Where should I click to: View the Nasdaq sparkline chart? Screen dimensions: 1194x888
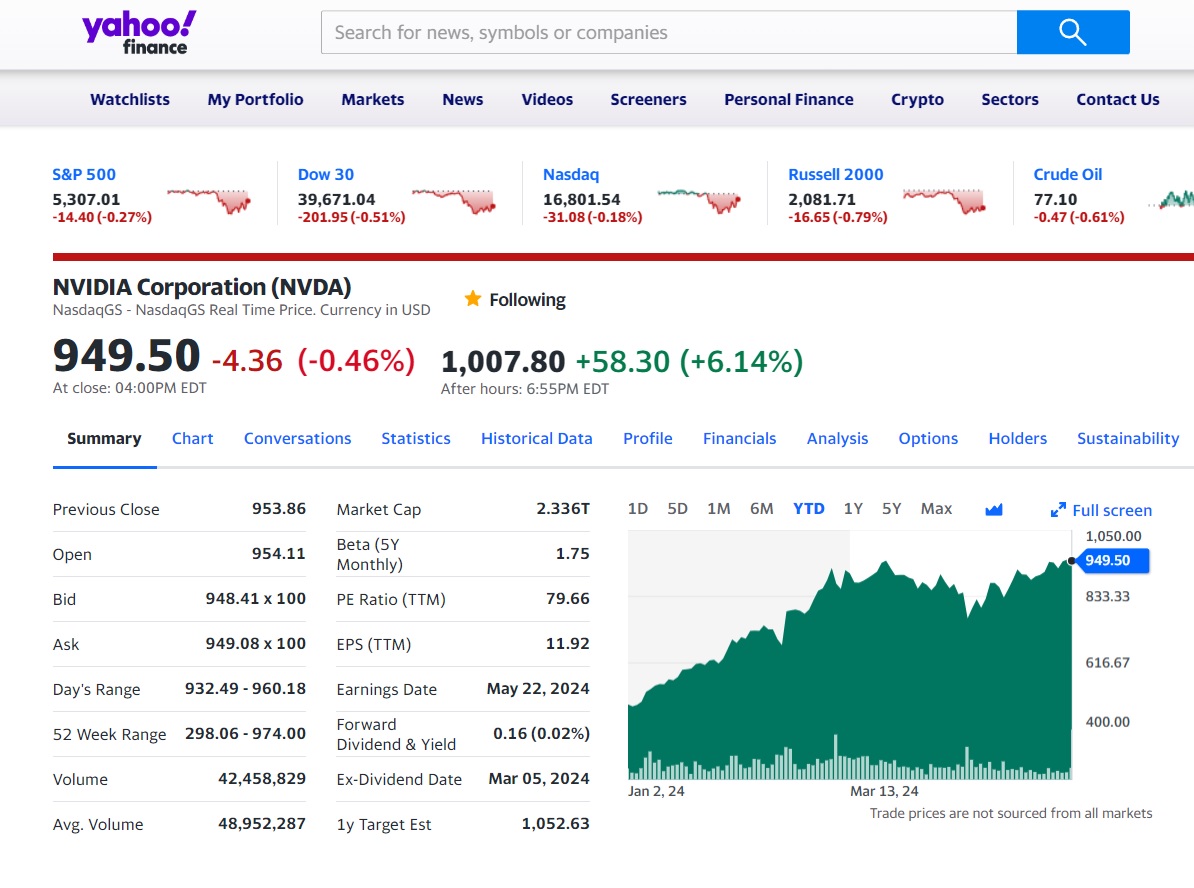click(x=699, y=200)
